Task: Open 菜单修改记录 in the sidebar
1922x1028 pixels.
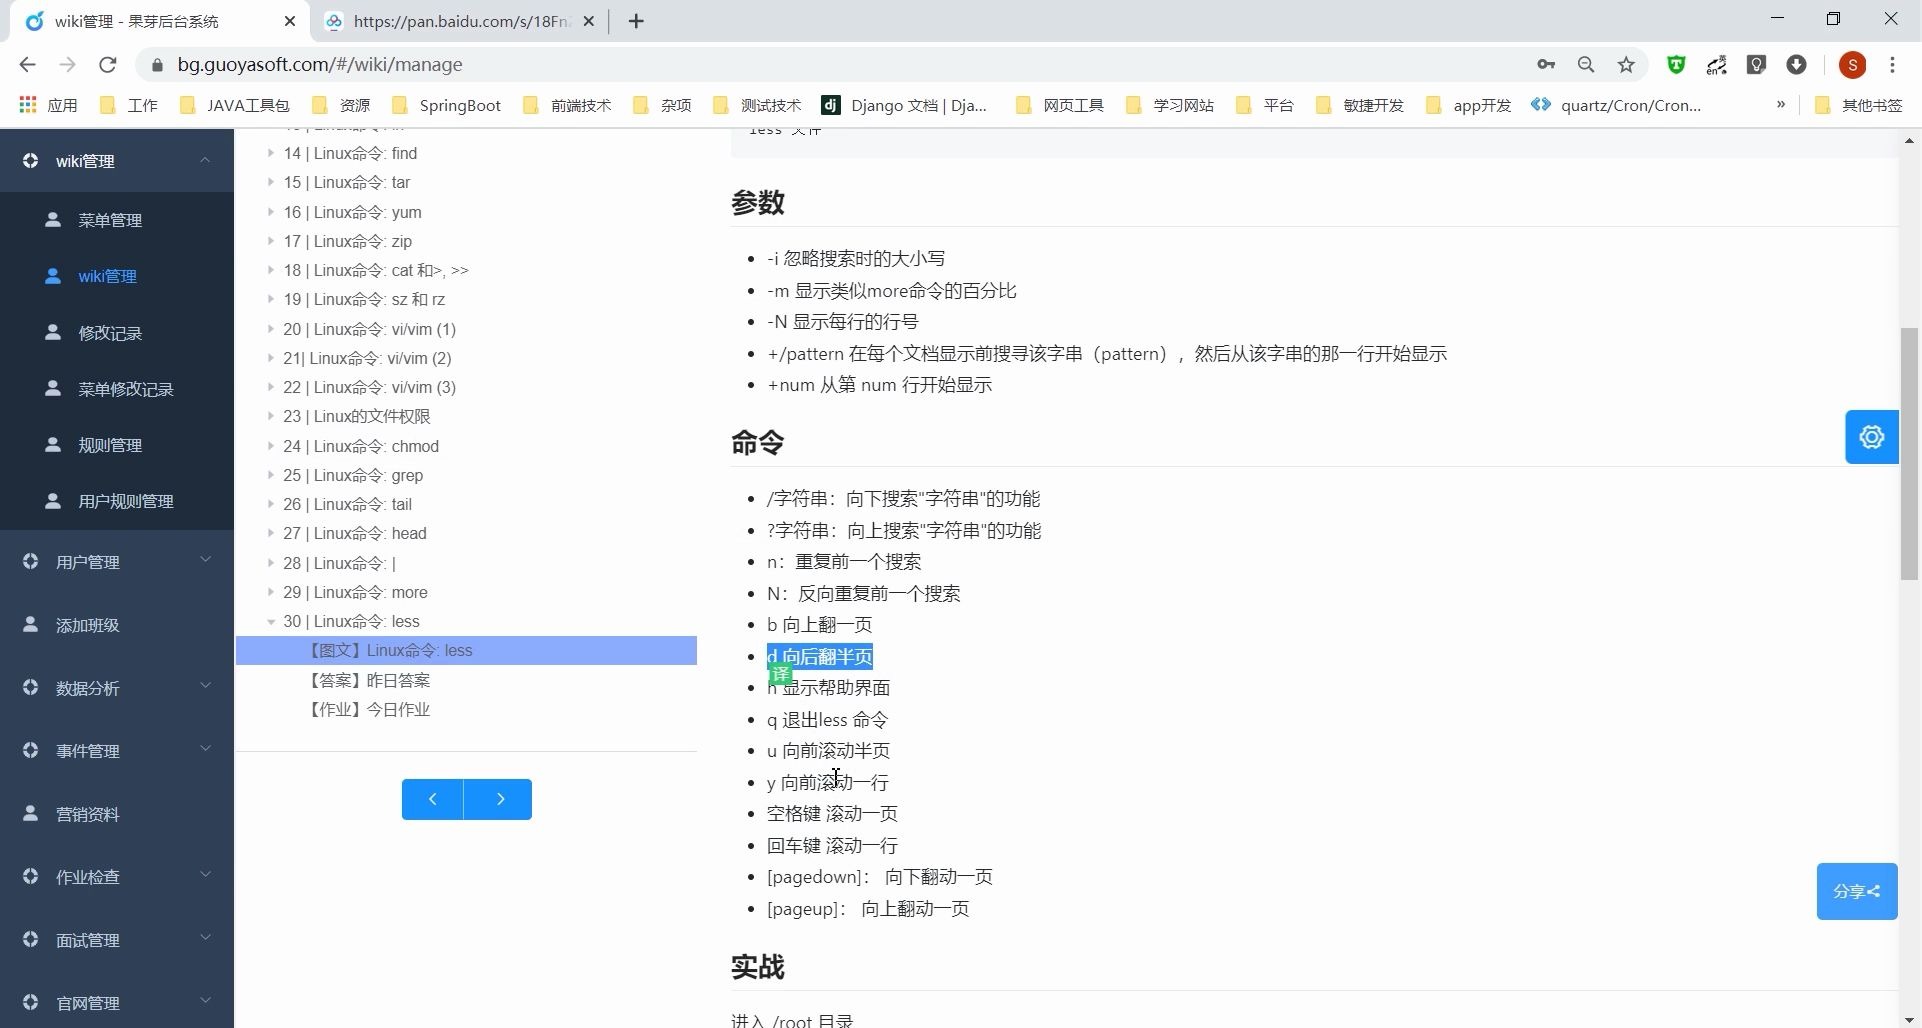Action: pyautogui.click(x=117, y=389)
